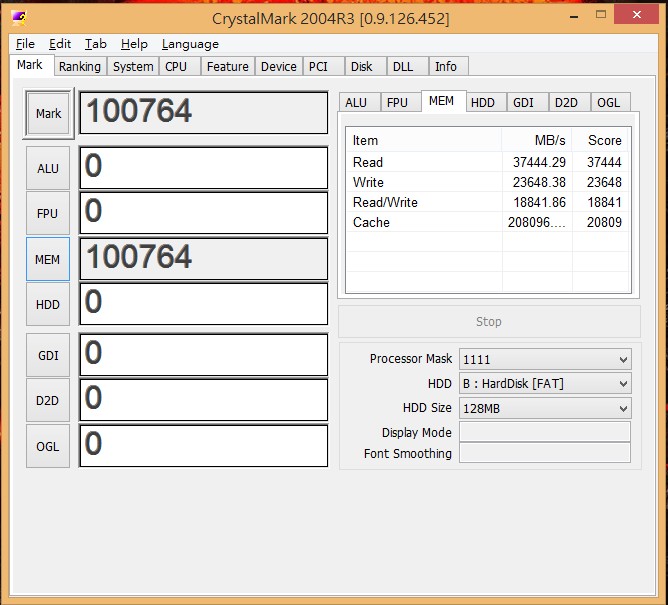The width and height of the screenshot is (668, 605).
Task: Click the FPU score field beside FPU button
Action: (204, 213)
